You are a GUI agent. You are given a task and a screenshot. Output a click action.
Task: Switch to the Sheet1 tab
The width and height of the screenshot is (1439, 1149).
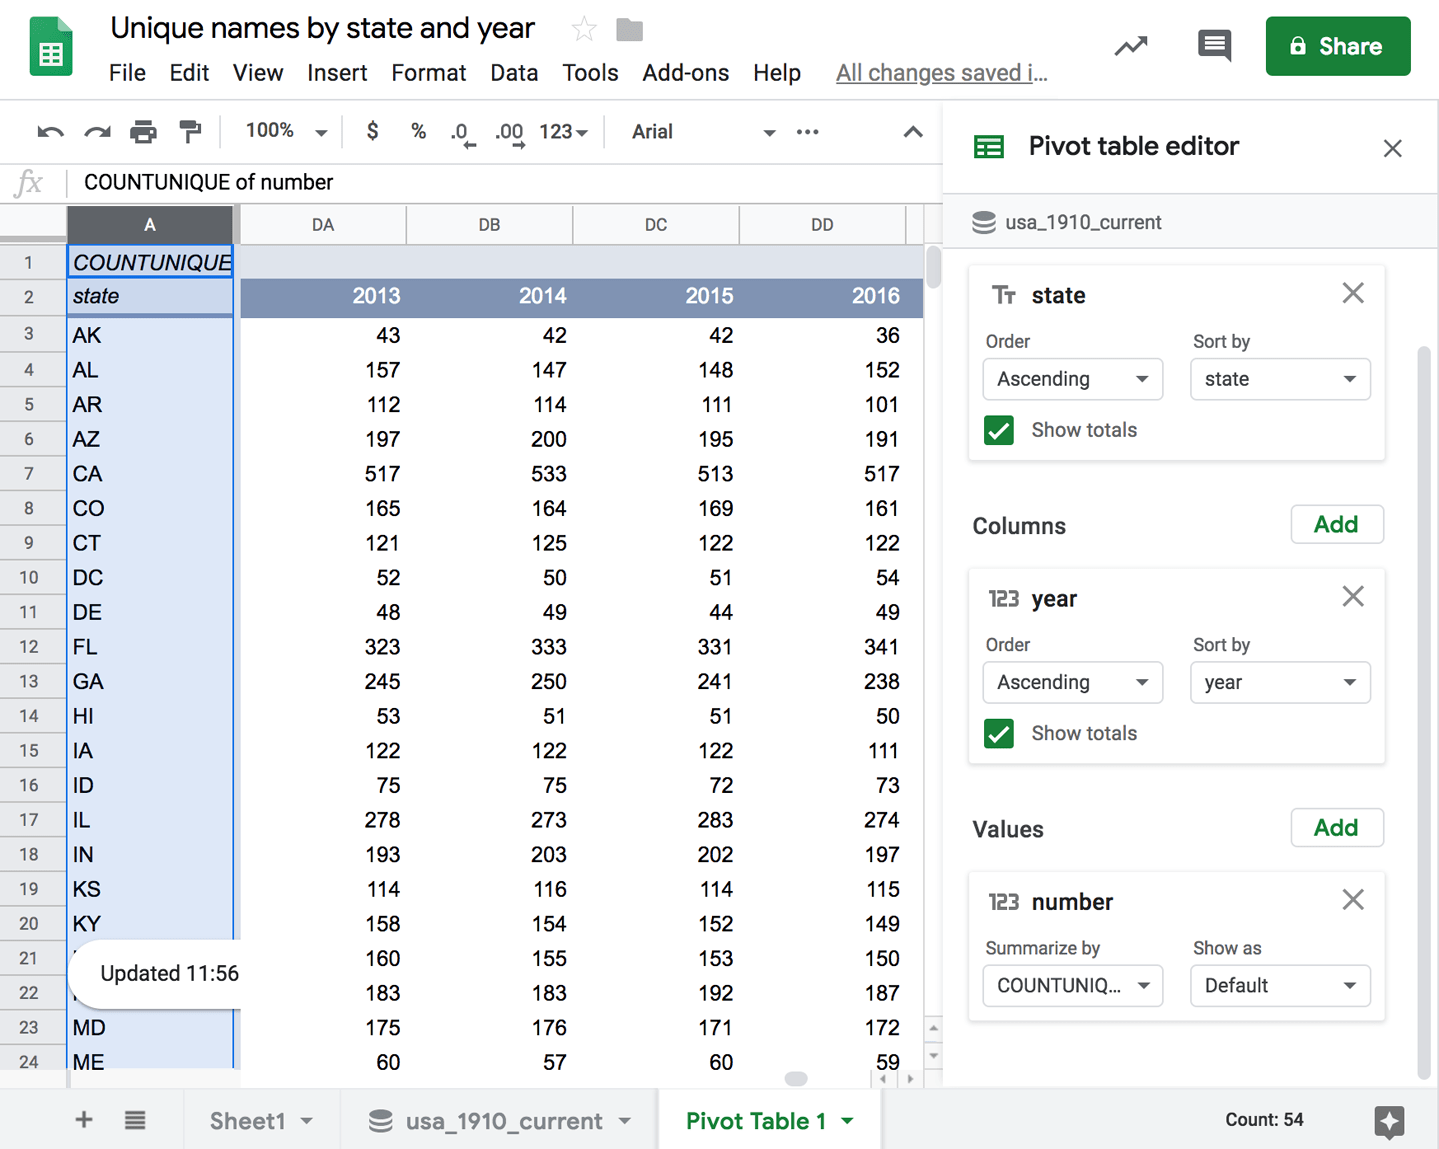pyautogui.click(x=248, y=1120)
